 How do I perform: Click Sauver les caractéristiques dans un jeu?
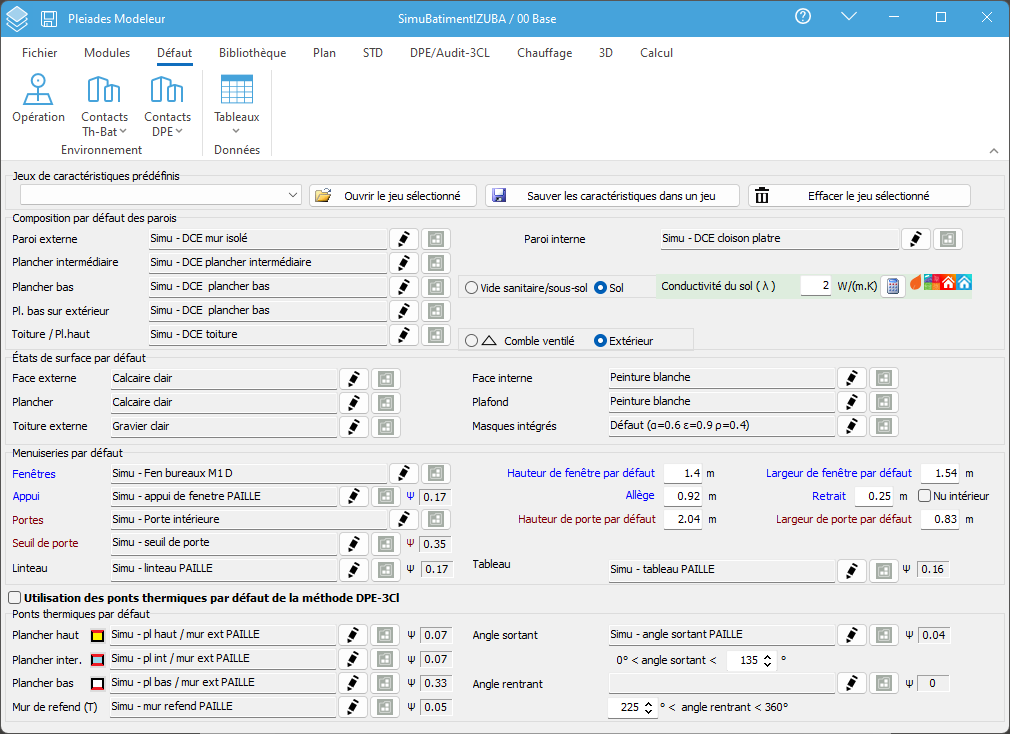(612, 196)
